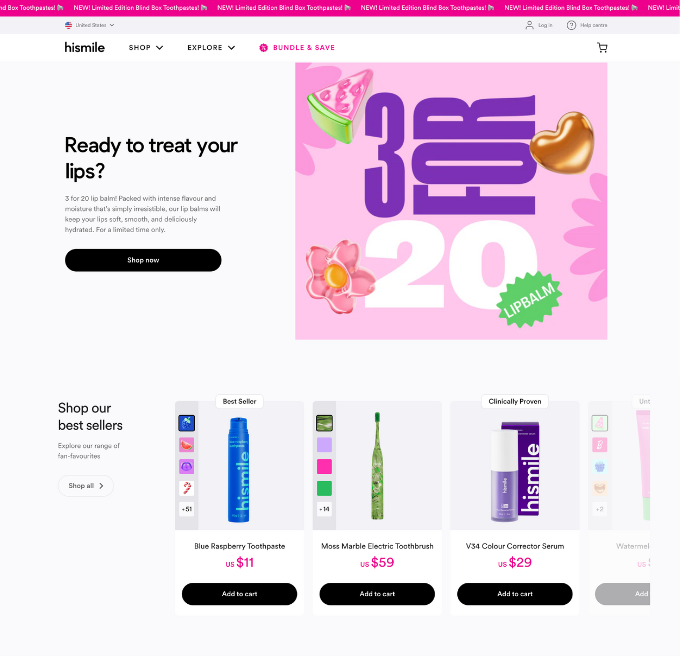
Task: Choose the purple grape flavour toothpaste swatch
Action: 186,467
